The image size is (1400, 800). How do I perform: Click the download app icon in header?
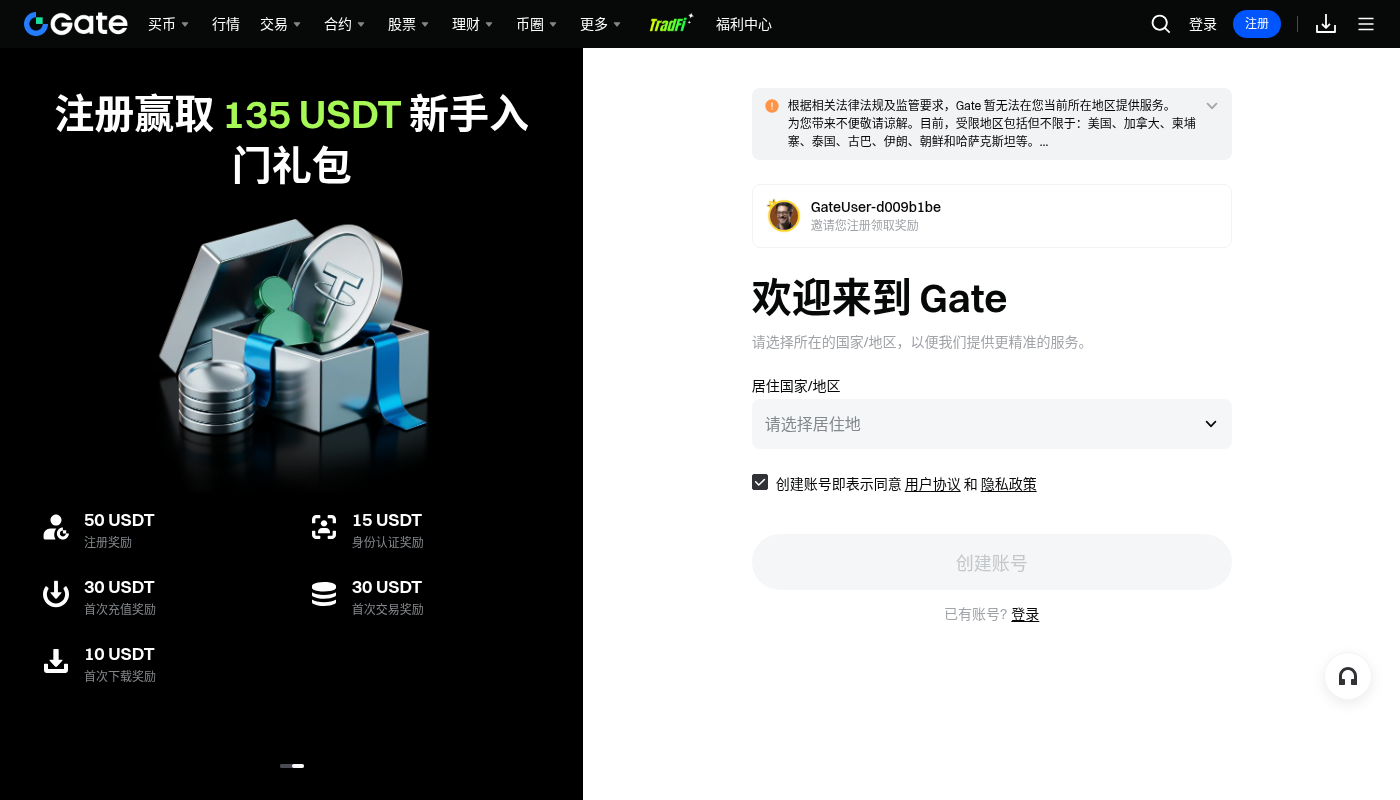click(x=1326, y=24)
